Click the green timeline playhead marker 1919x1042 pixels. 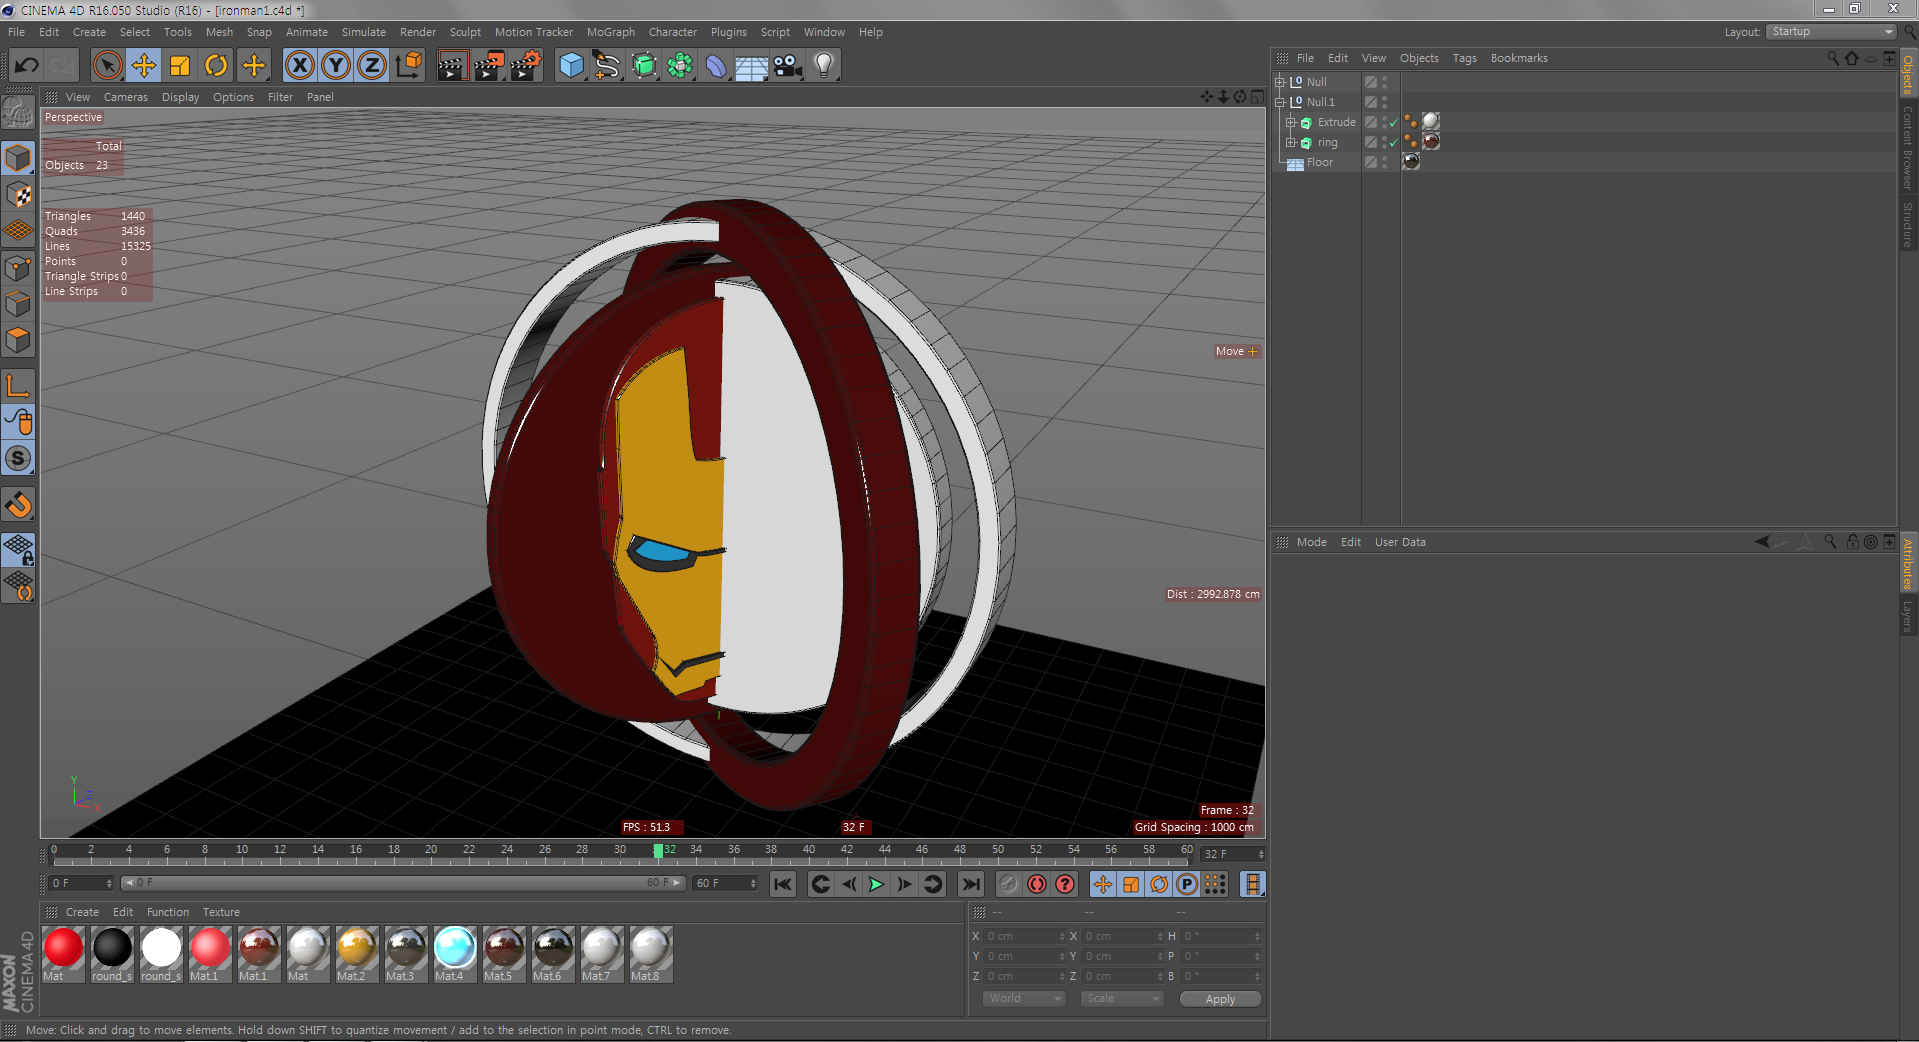[658, 851]
